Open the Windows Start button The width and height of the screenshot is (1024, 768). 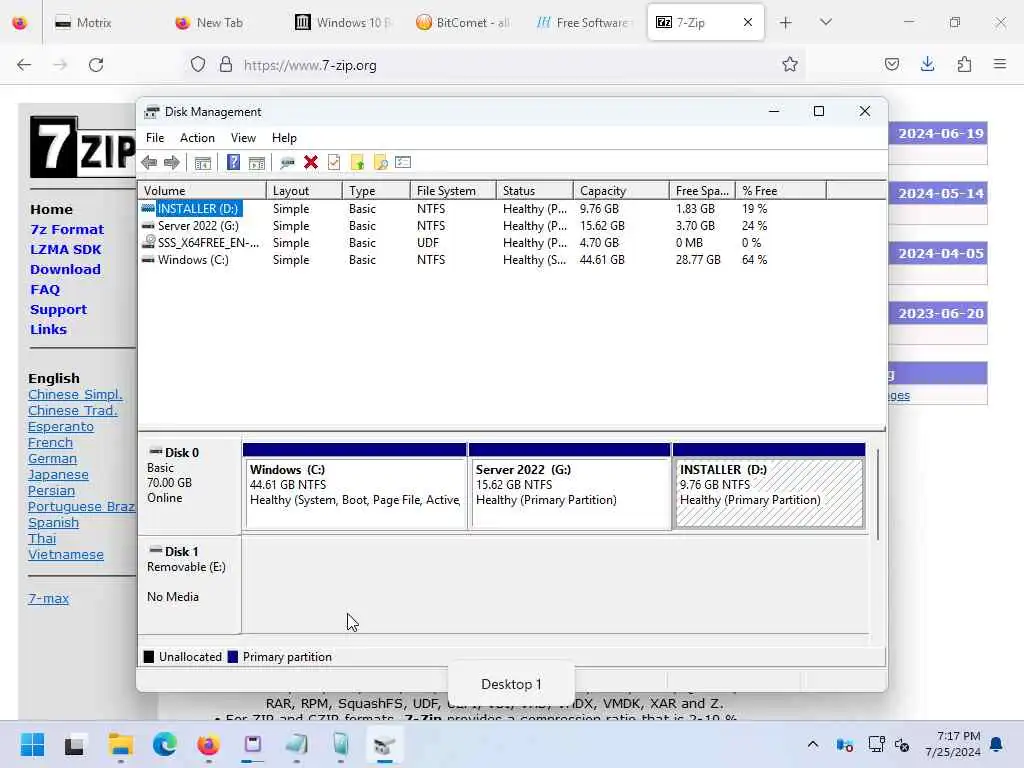(x=32, y=744)
